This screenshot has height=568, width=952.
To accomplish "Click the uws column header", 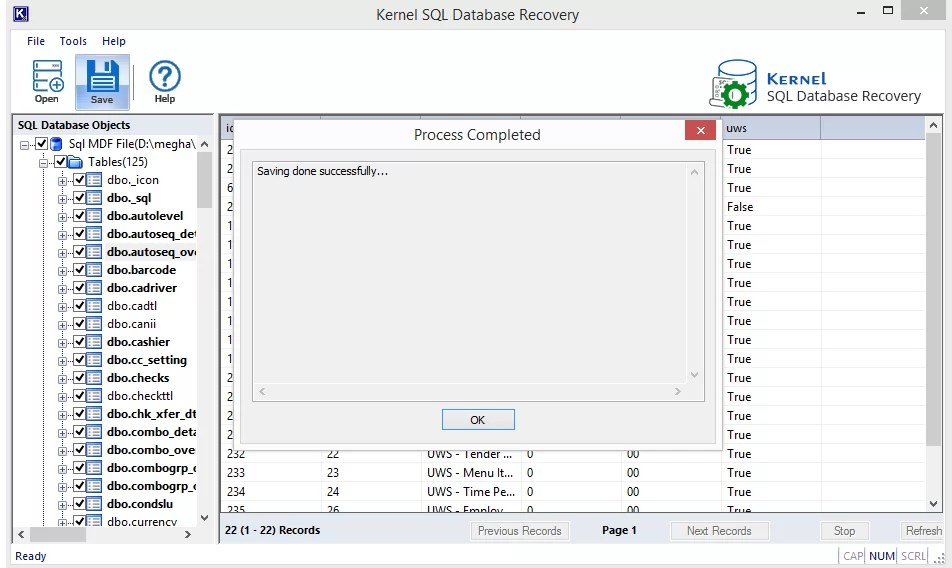I will (771, 128).
